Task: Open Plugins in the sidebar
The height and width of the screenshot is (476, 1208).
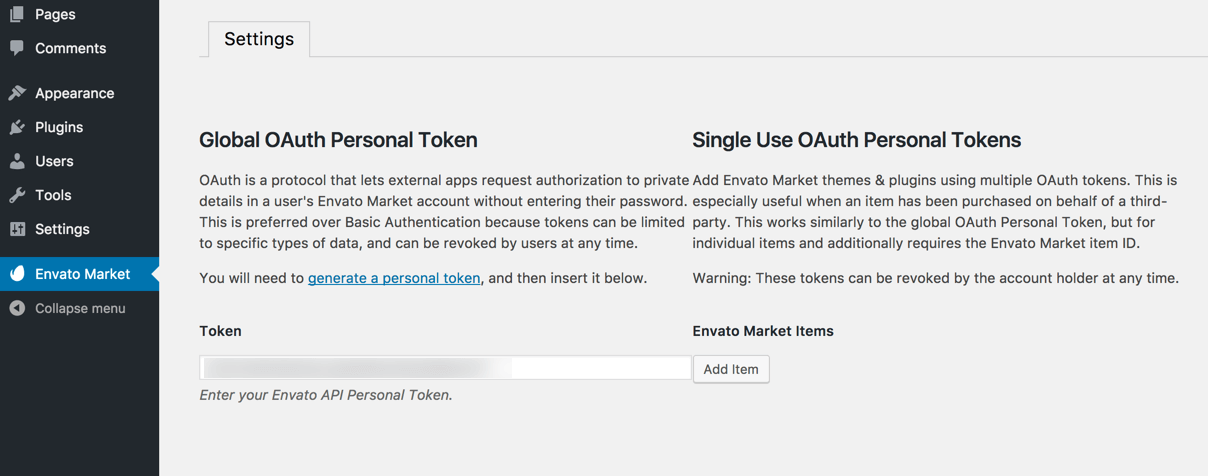Action: coord(59,127)
